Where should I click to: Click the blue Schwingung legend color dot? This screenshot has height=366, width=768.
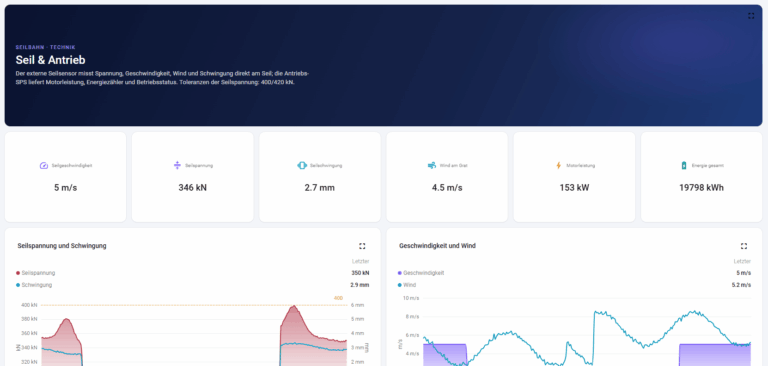point(18,285)
